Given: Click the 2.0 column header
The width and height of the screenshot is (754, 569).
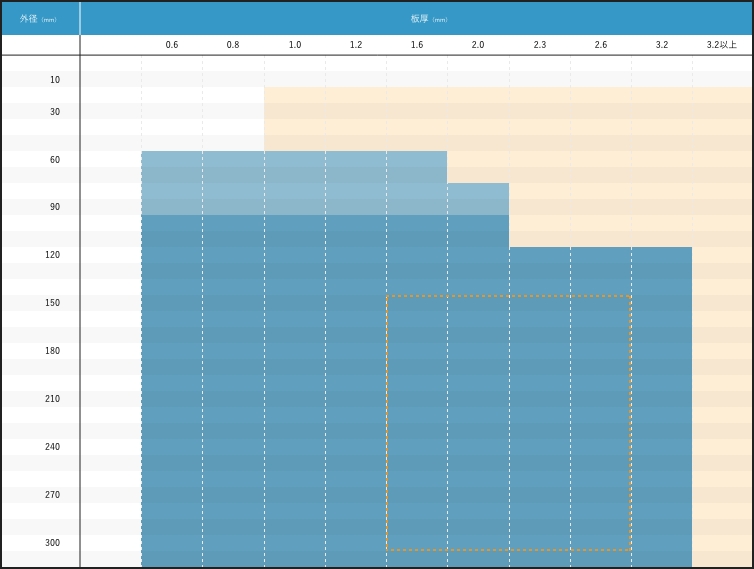Looking at the screenshot, I should coord(478,45).
